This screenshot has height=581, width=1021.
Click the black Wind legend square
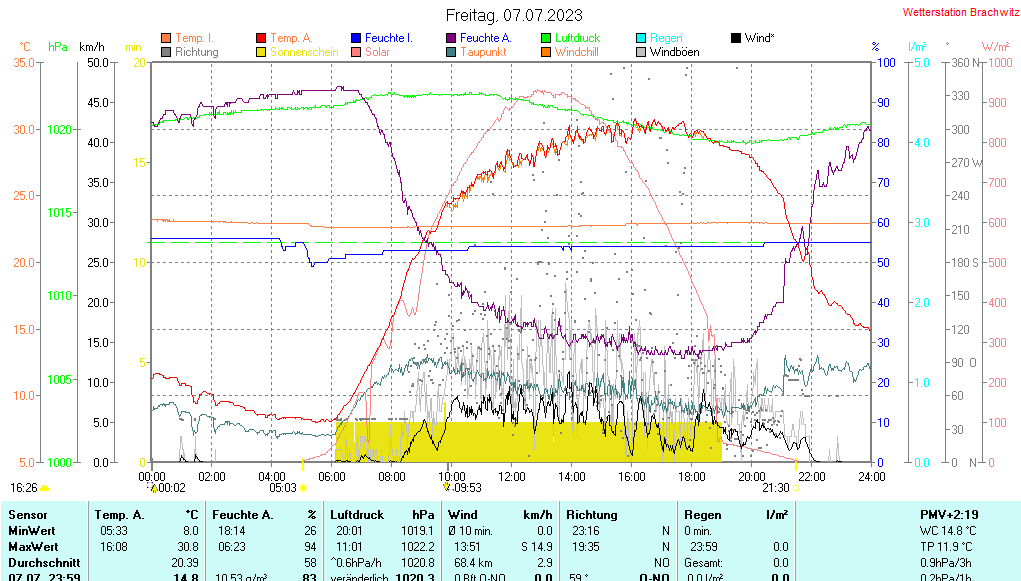736,38
